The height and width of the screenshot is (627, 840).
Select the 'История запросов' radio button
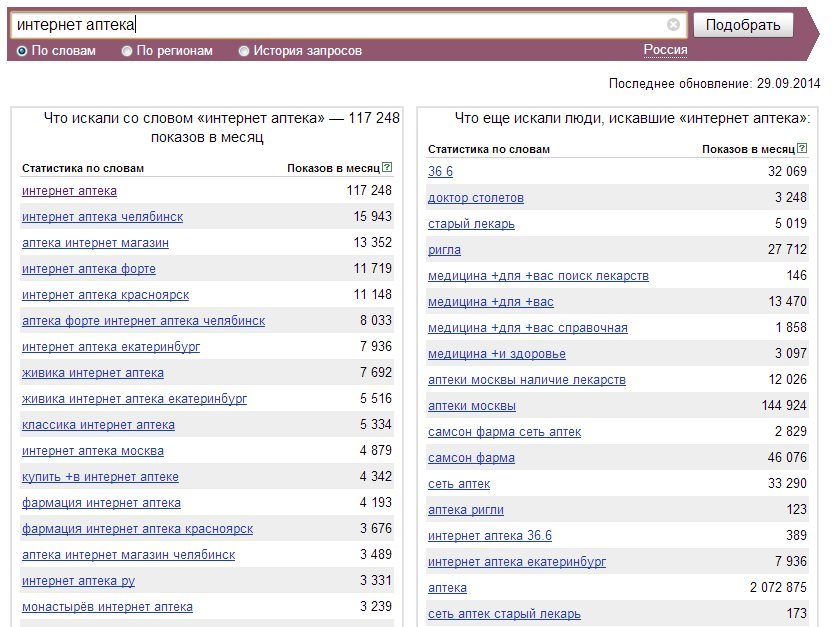click(x=244, y=51)
